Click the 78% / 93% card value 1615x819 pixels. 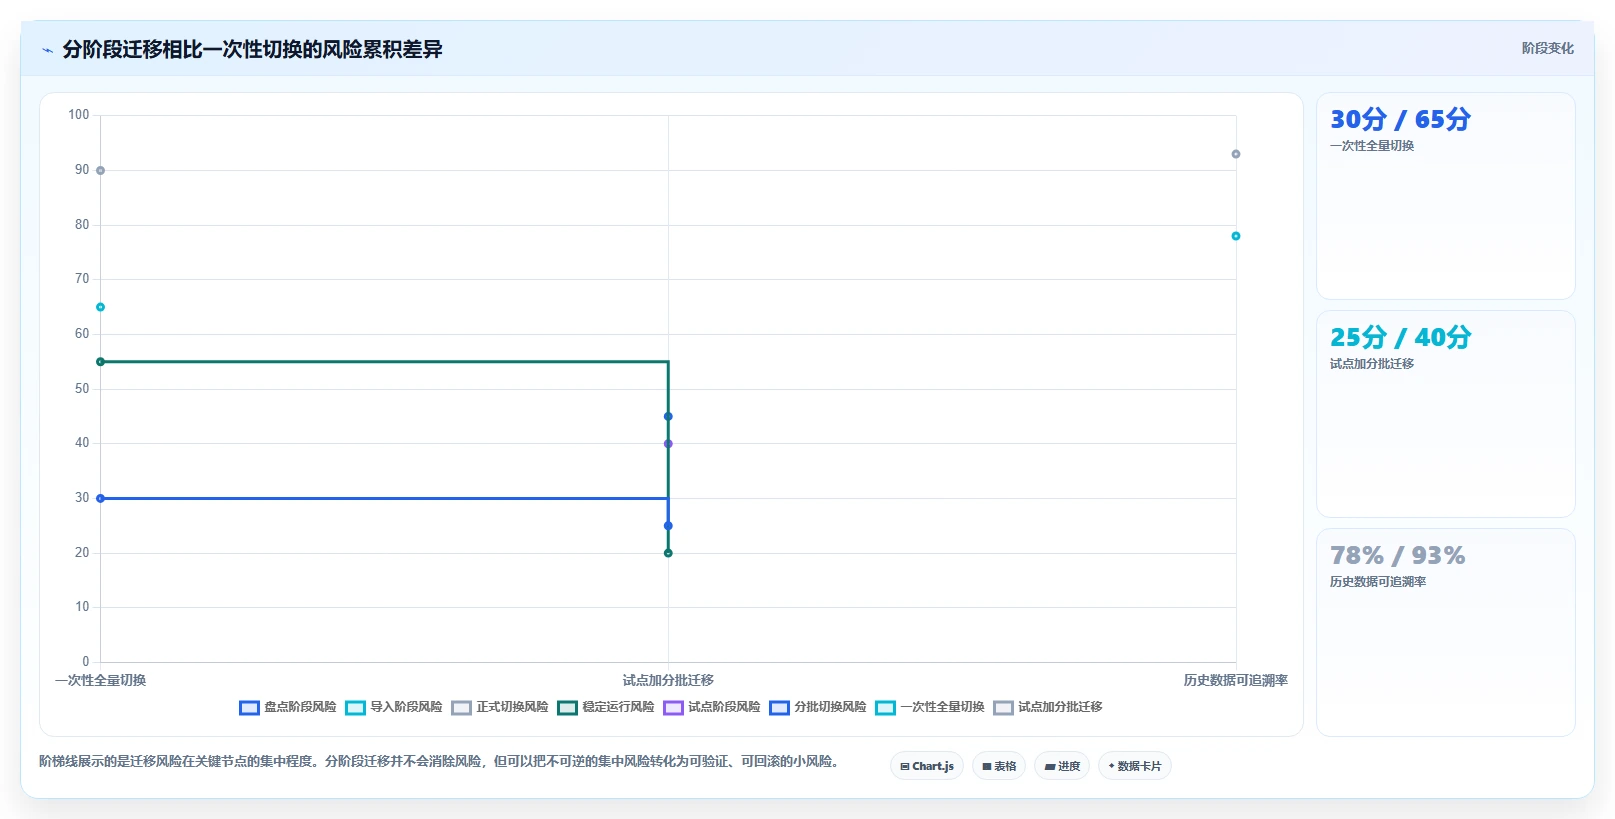1398,555
